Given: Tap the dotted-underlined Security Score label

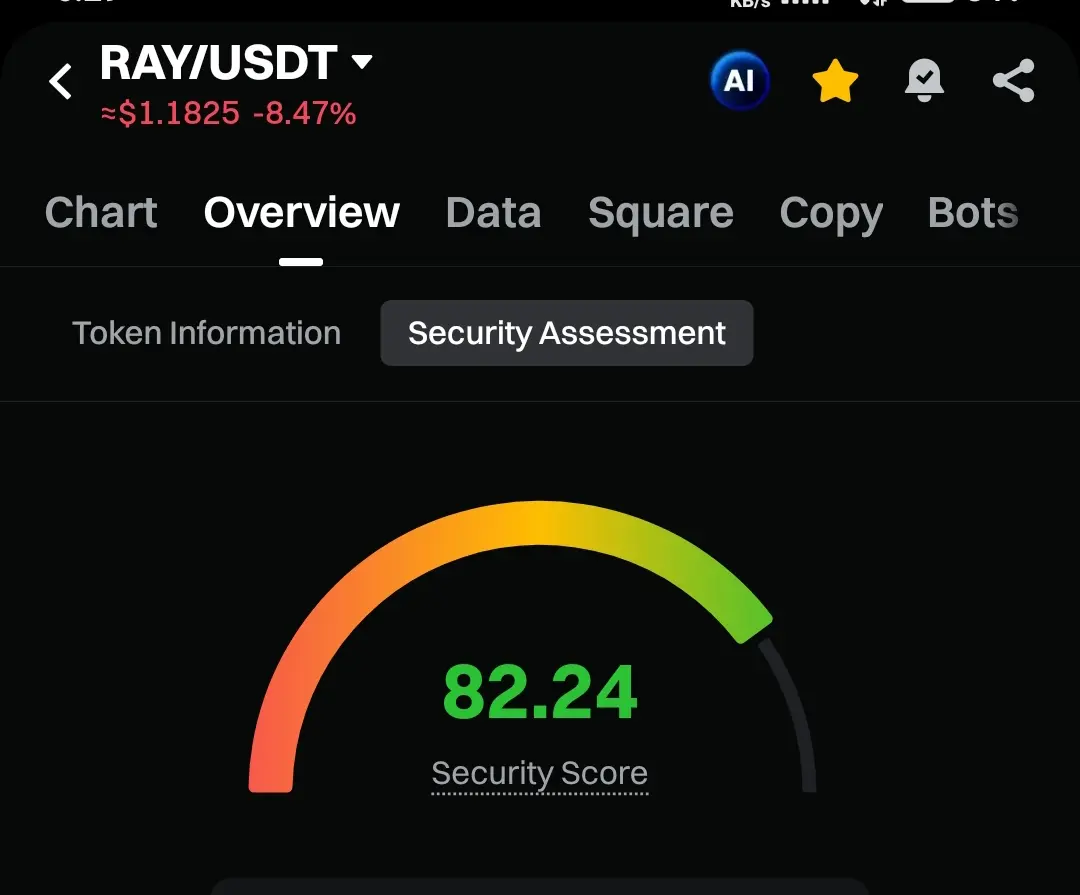Looking at the screenshot, I should 539,774.
